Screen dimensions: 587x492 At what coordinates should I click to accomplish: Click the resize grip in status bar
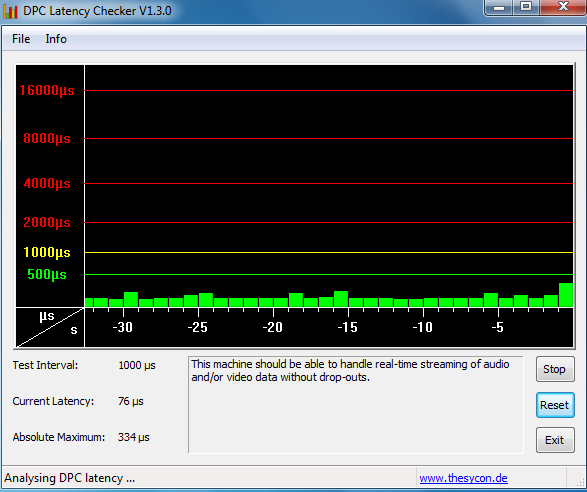(x=580, y=481)
